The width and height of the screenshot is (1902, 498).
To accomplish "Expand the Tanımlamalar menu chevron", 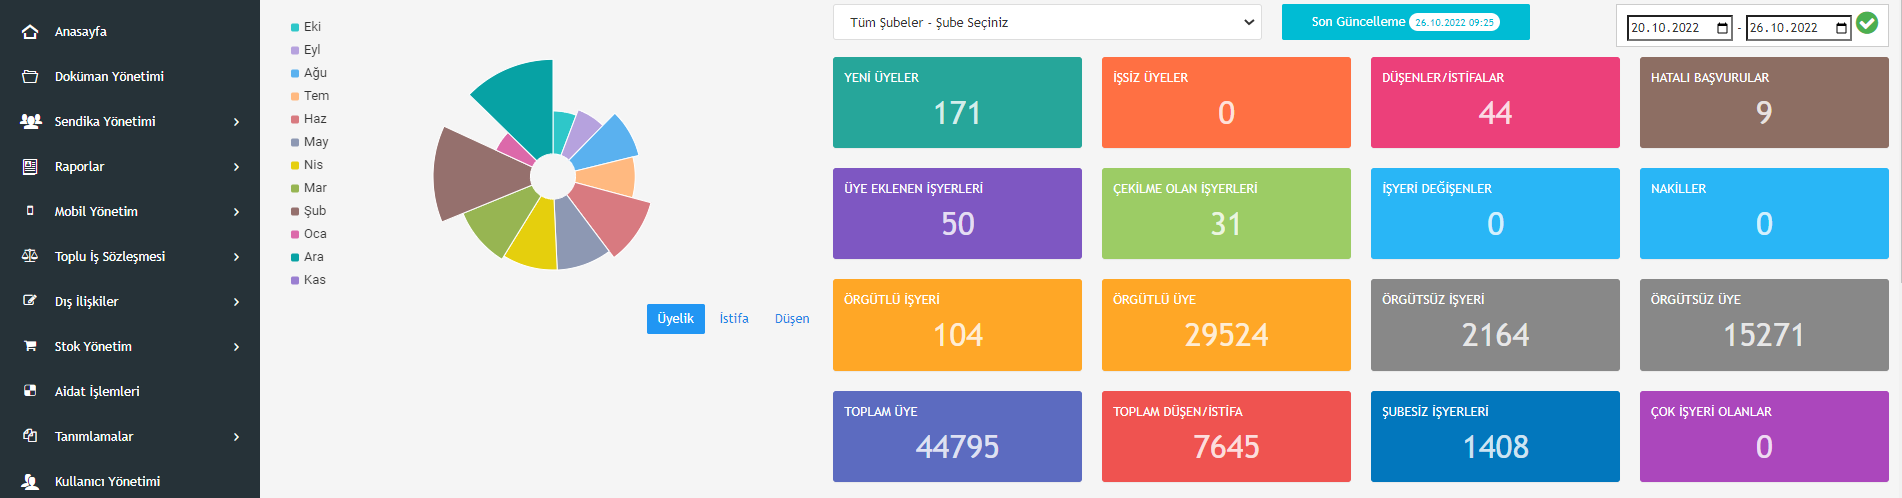I will [236, 437].
